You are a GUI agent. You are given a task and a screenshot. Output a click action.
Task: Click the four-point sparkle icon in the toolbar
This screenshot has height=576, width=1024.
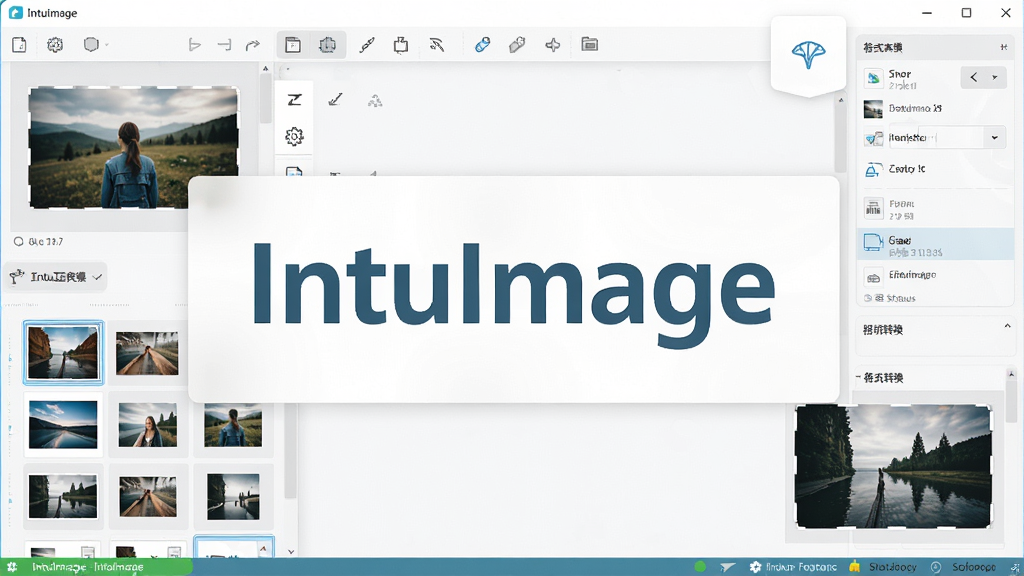552,44
